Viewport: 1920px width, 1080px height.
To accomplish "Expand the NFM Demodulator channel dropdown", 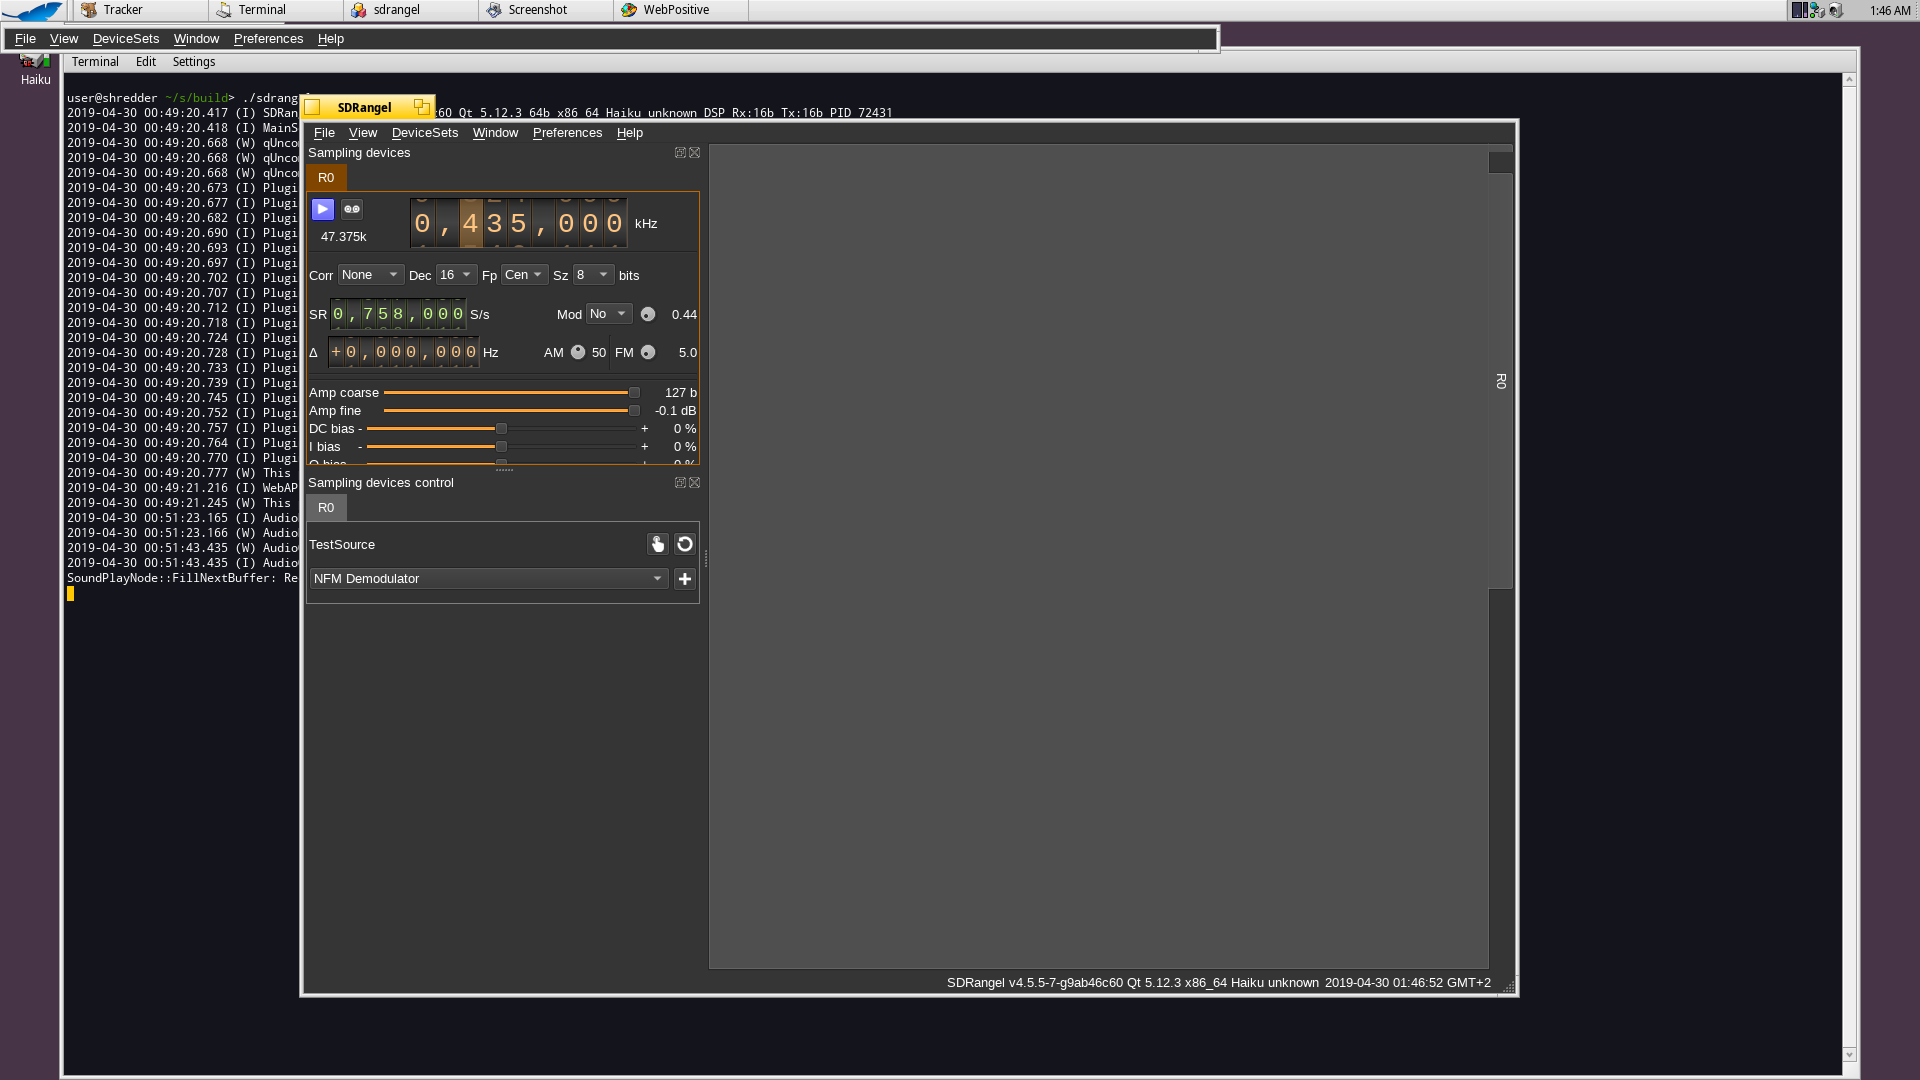I will click(x=489, y=579).
